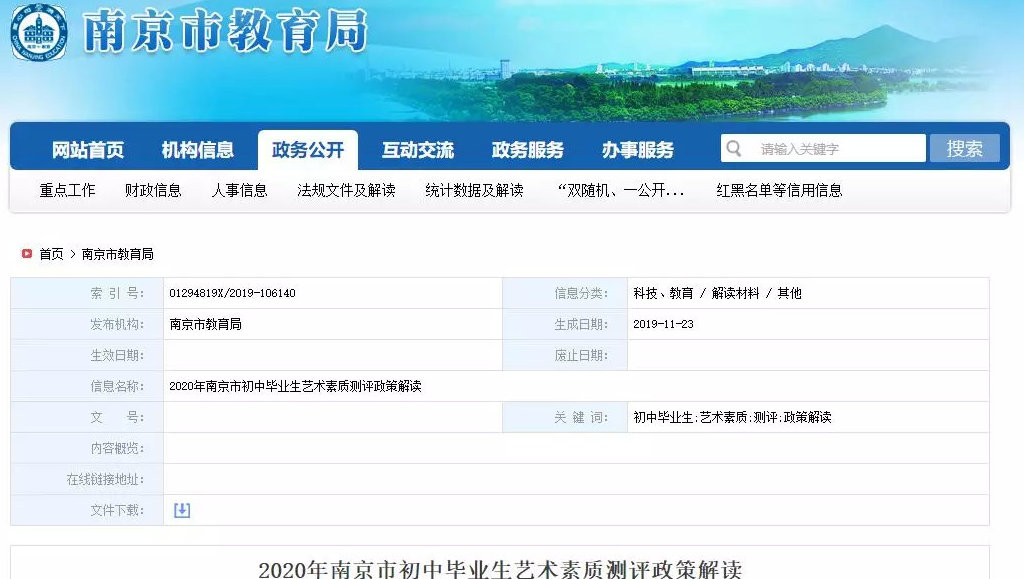
Task: Open the 网站首页 tab
Action: click(88, 150)
